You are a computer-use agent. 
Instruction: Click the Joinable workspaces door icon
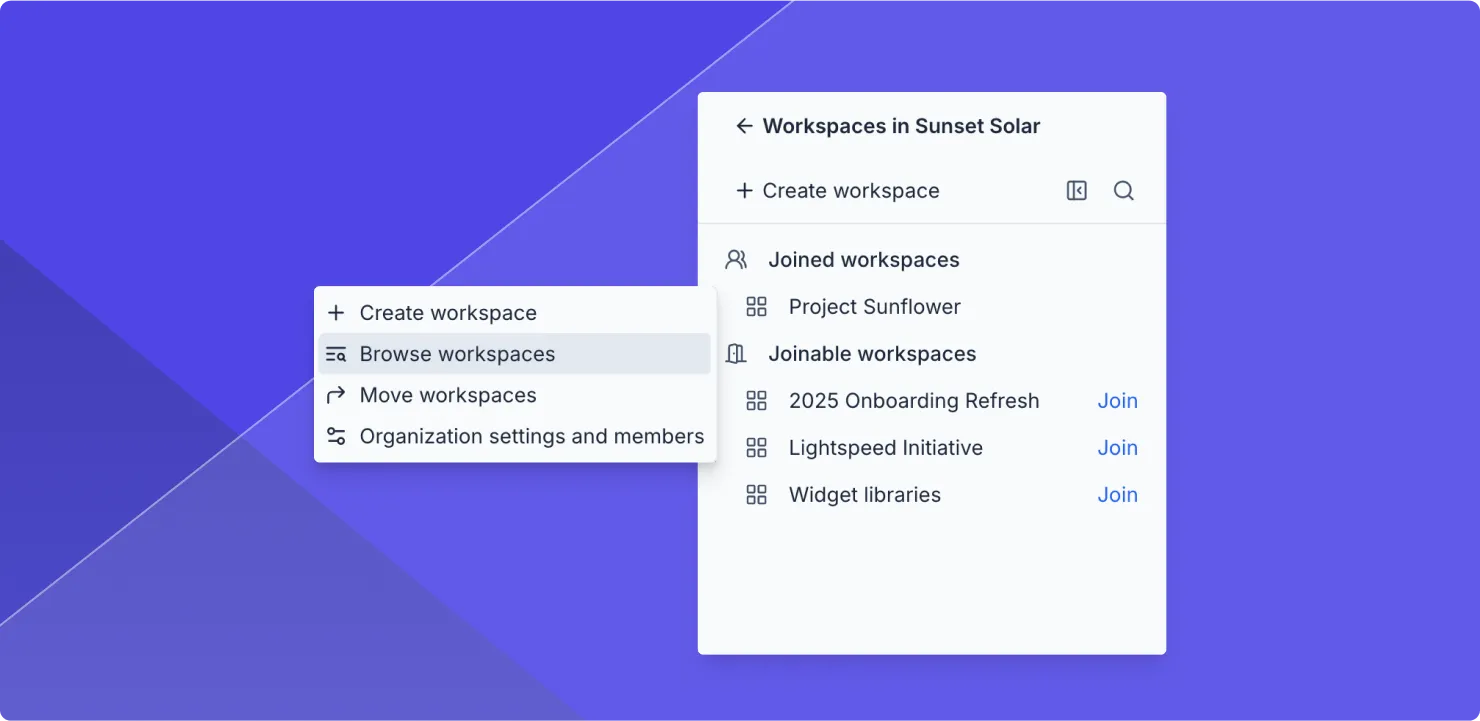[736, 354]
